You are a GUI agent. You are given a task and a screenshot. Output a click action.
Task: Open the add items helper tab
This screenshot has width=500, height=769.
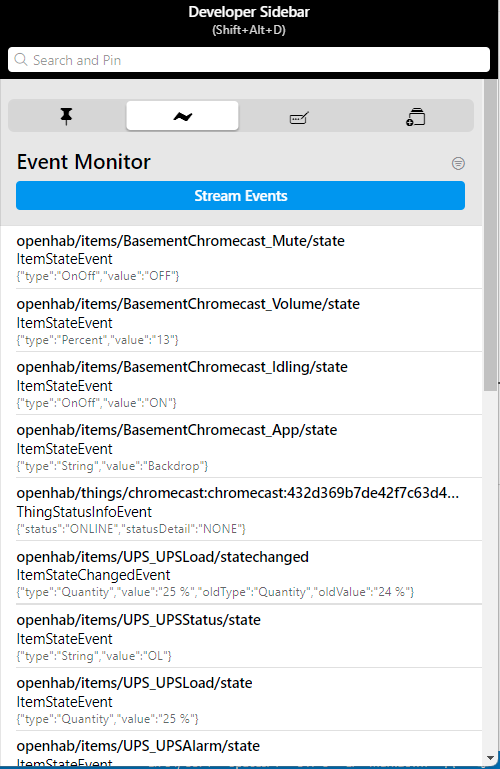pyautogui.click(x=416, y=116)
